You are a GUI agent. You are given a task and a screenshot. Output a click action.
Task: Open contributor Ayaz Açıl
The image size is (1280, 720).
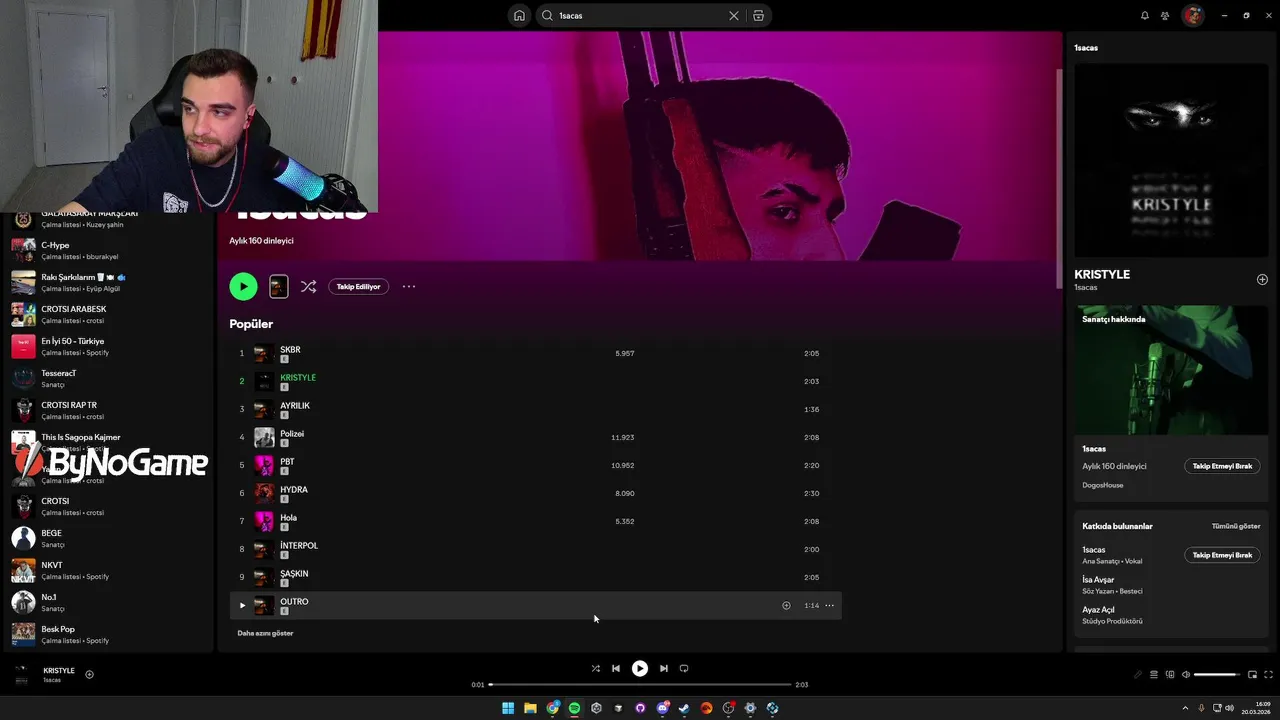[1098, 610]
